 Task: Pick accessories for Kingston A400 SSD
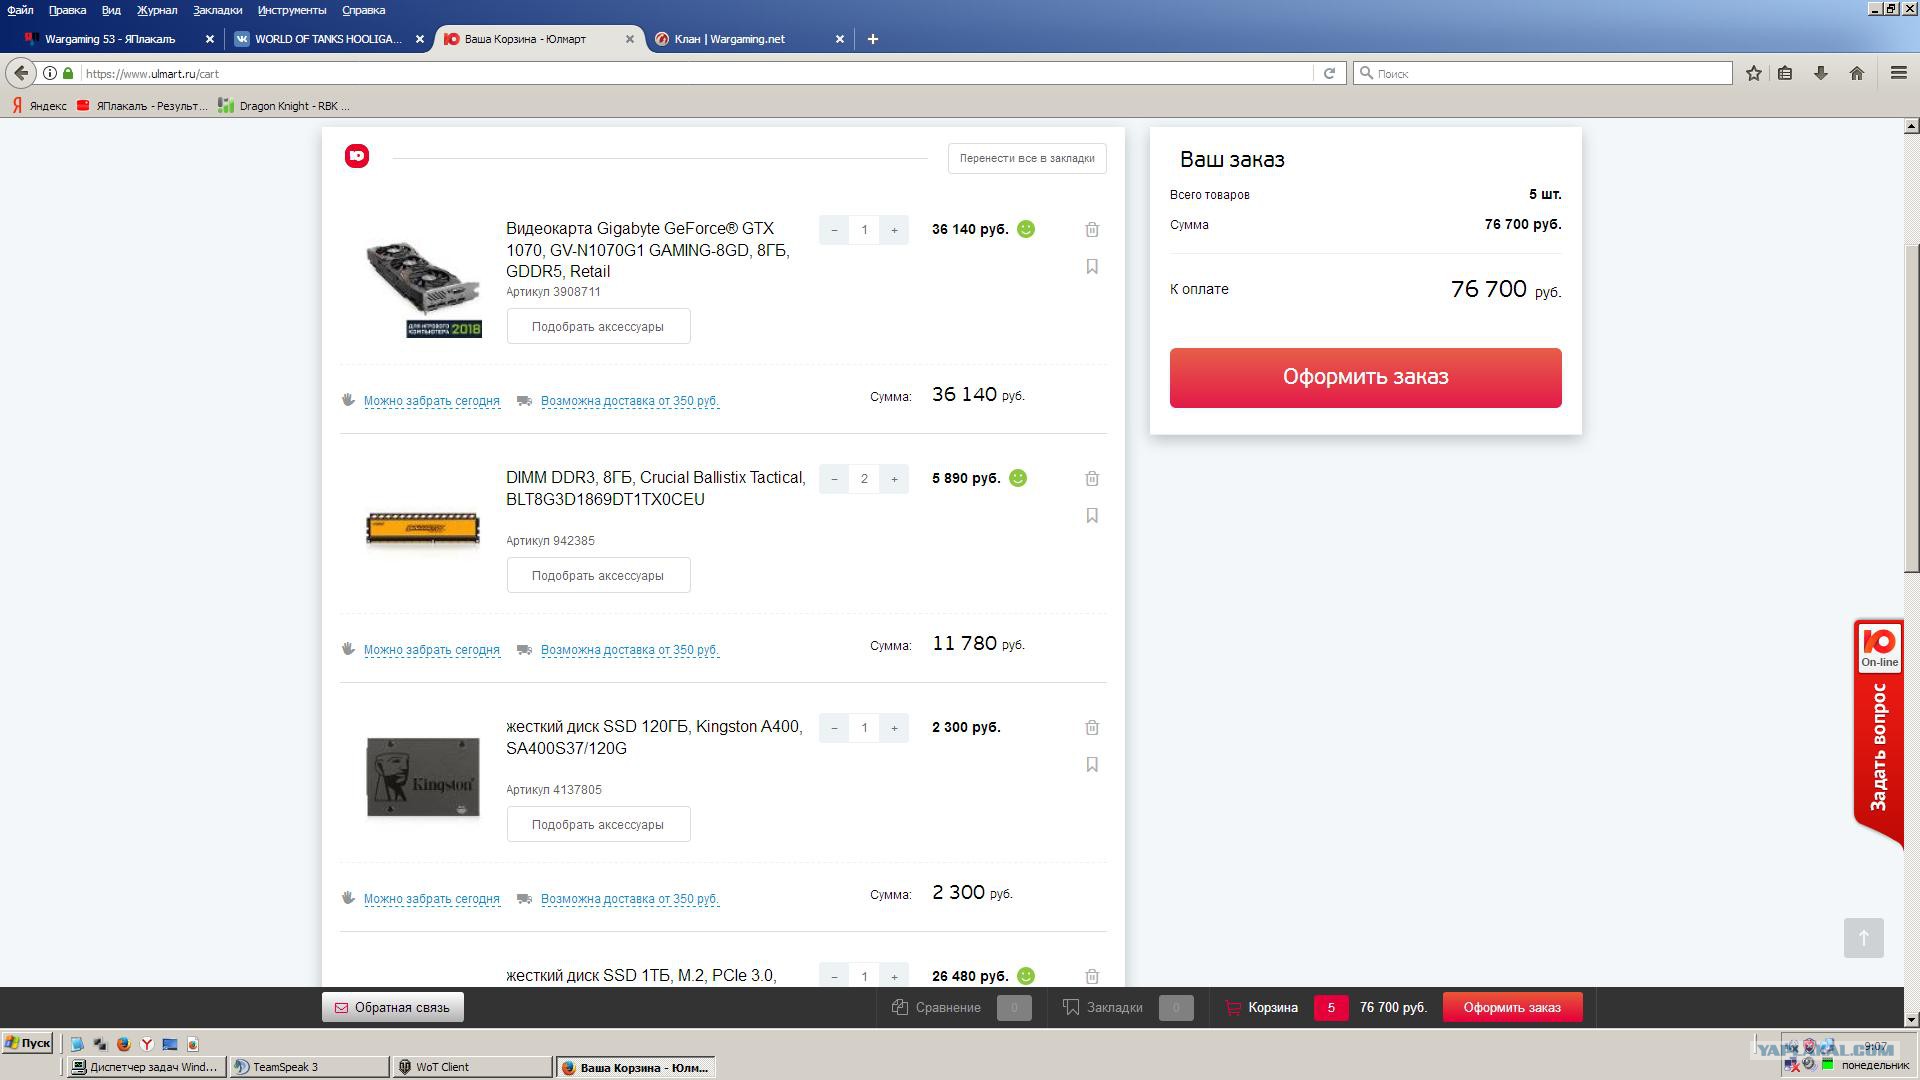pos(598,825)
